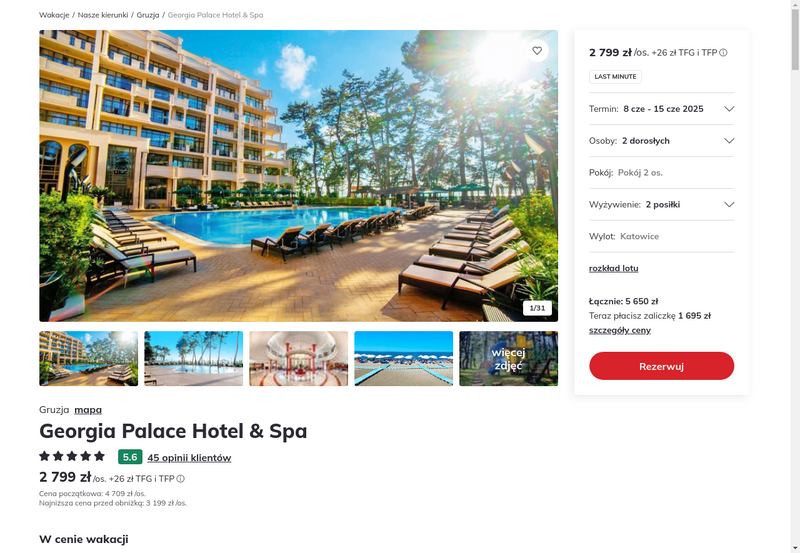Expand the Wyżywienie meals dropdown
Screen dimensions: 800x553
pos(661,205)
